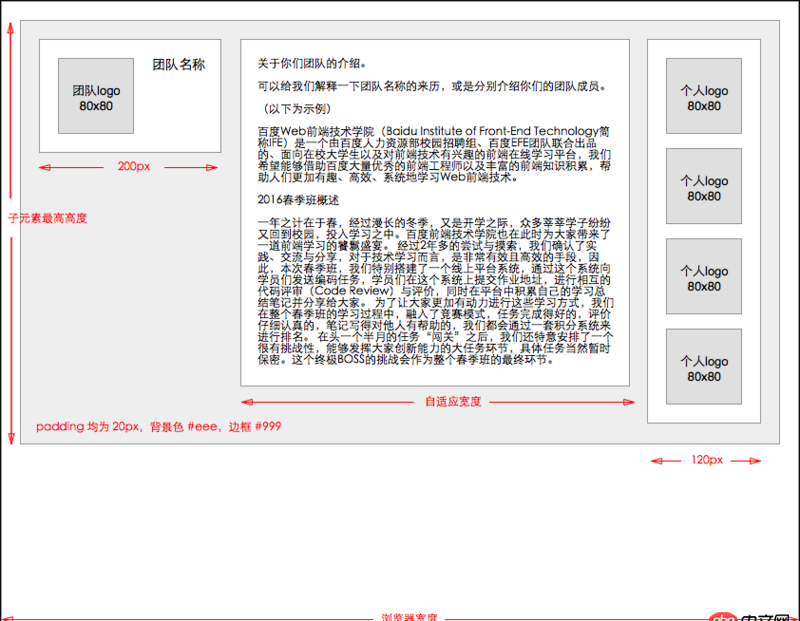Click the large article text content box

[435, 210]
